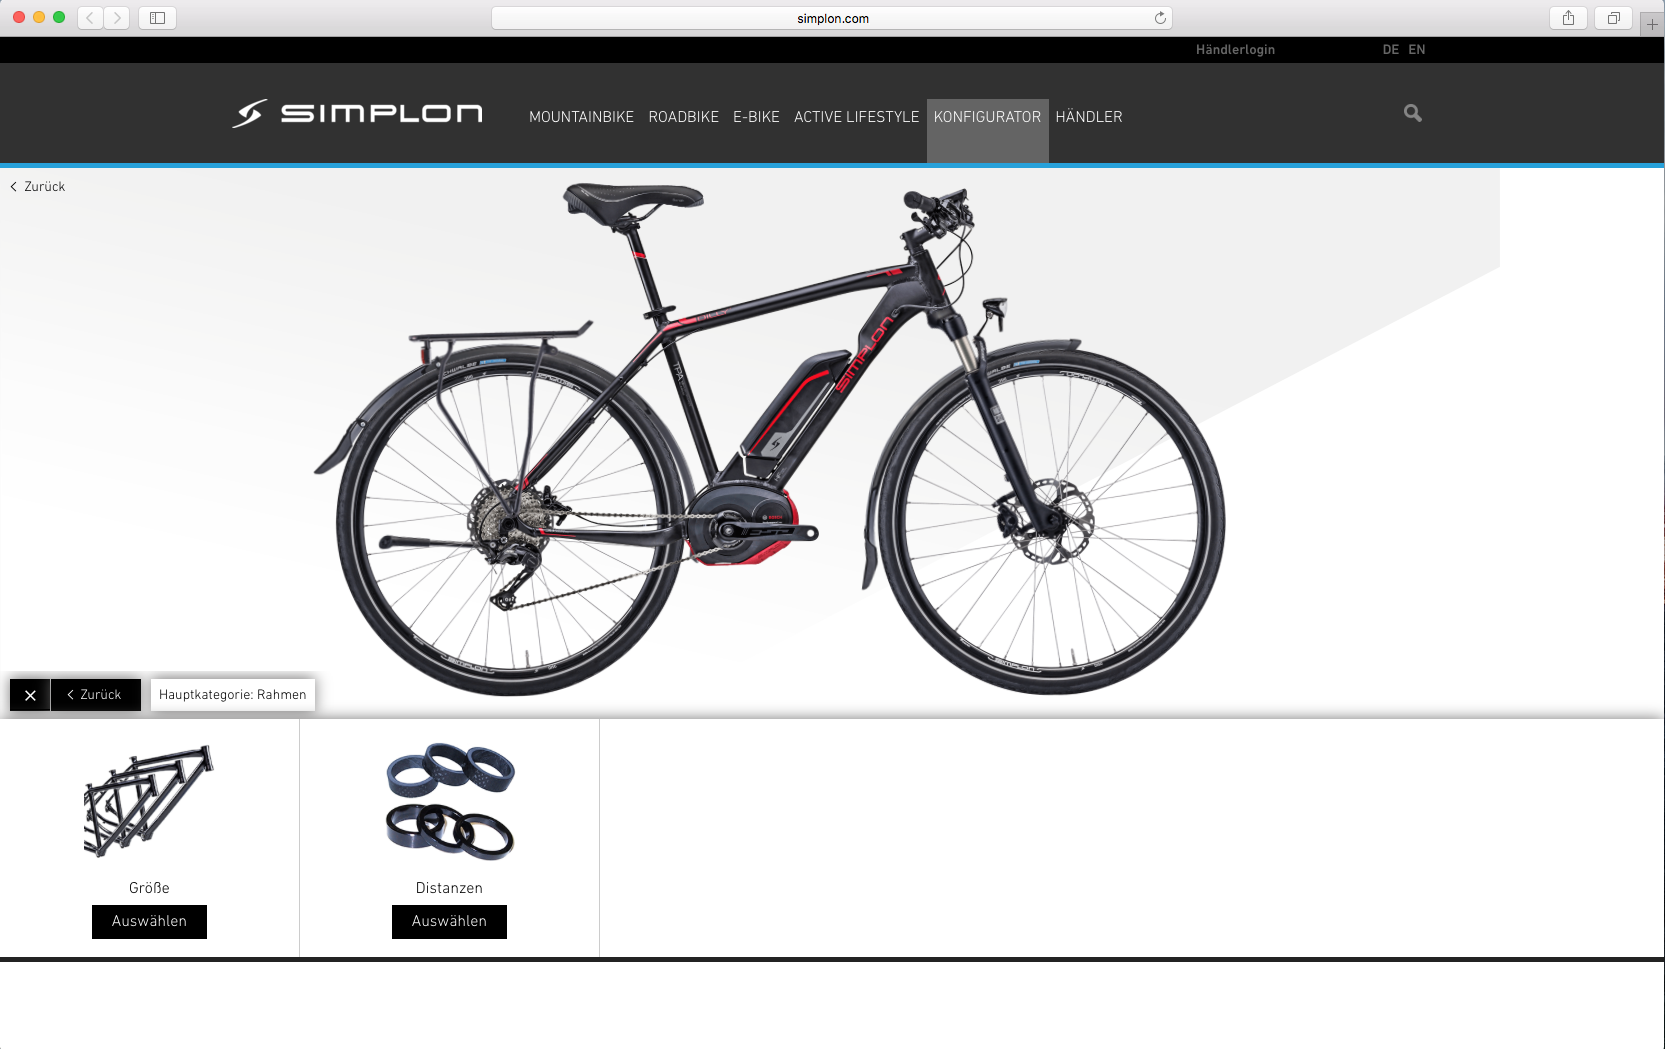
Task: Open the Händler navigation item
Action: (1089, 117)
